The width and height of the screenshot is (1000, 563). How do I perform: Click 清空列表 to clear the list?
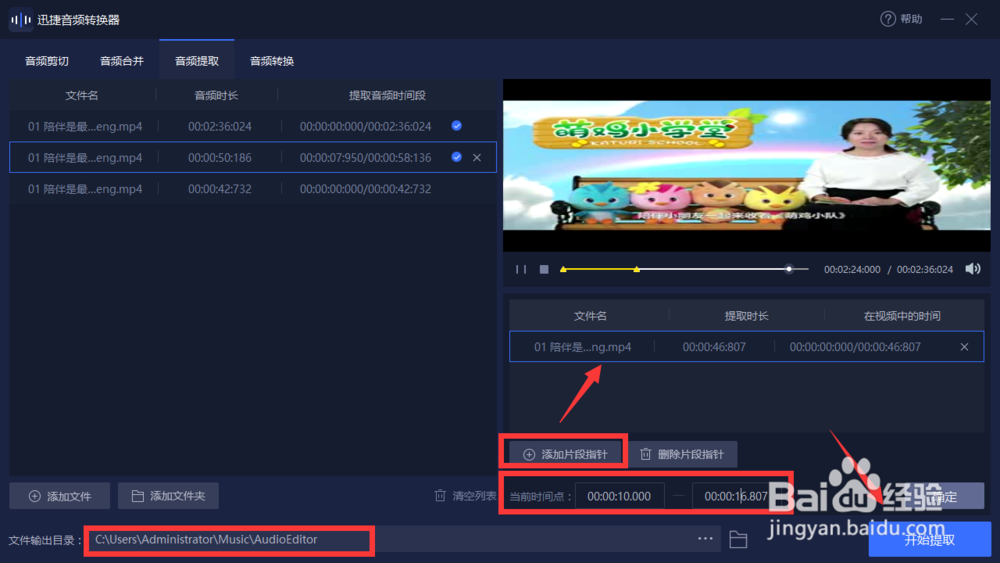pyautogui.click(x=465, y=495)
